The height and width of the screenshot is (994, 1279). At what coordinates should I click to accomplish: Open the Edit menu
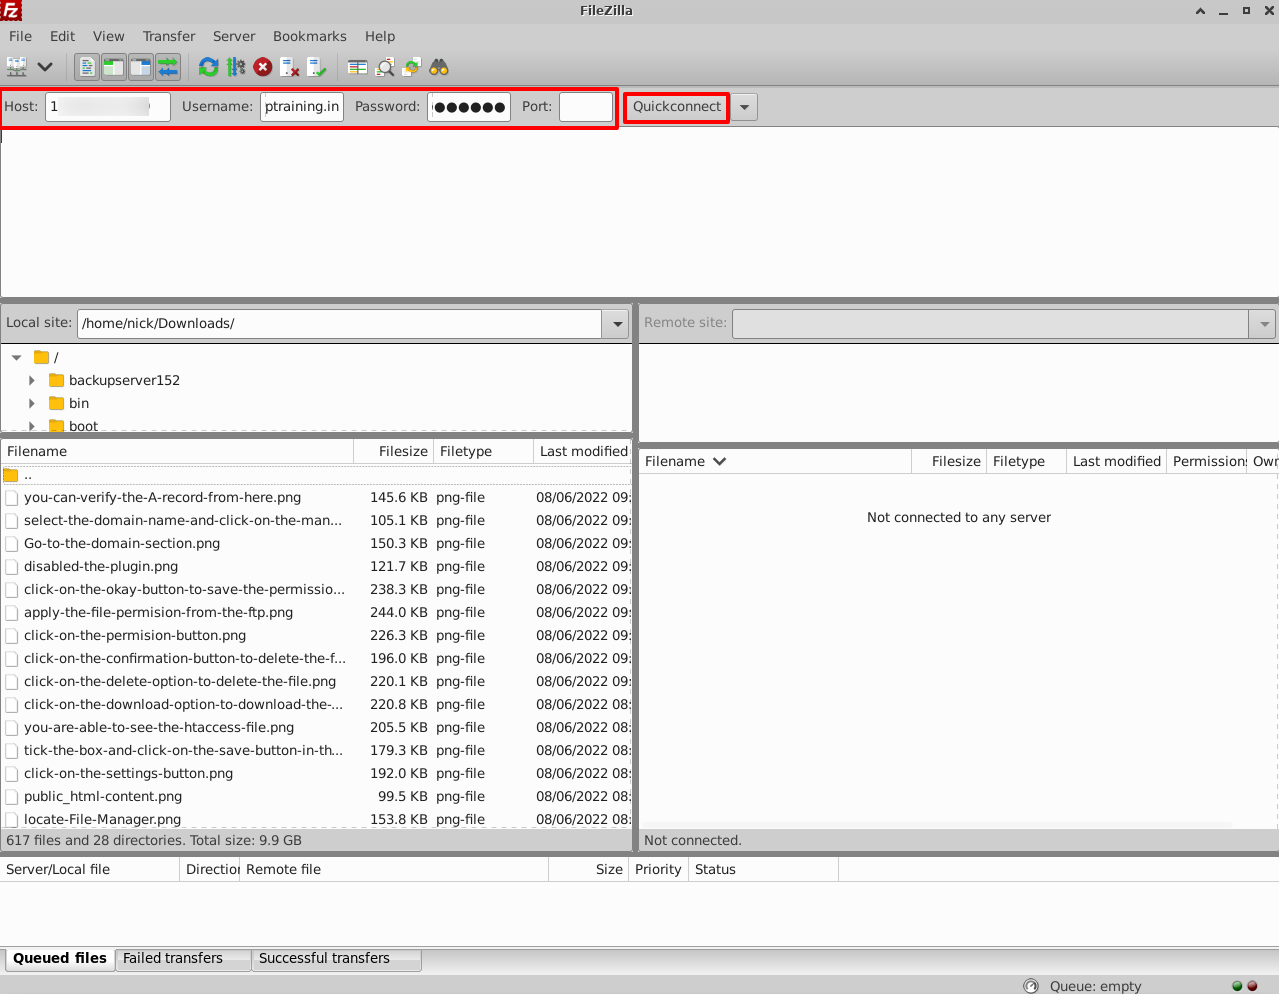tap(63, 36)
